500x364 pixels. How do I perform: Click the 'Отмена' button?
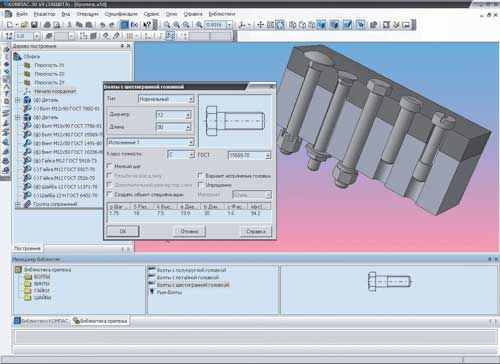(x=189, y=231)
